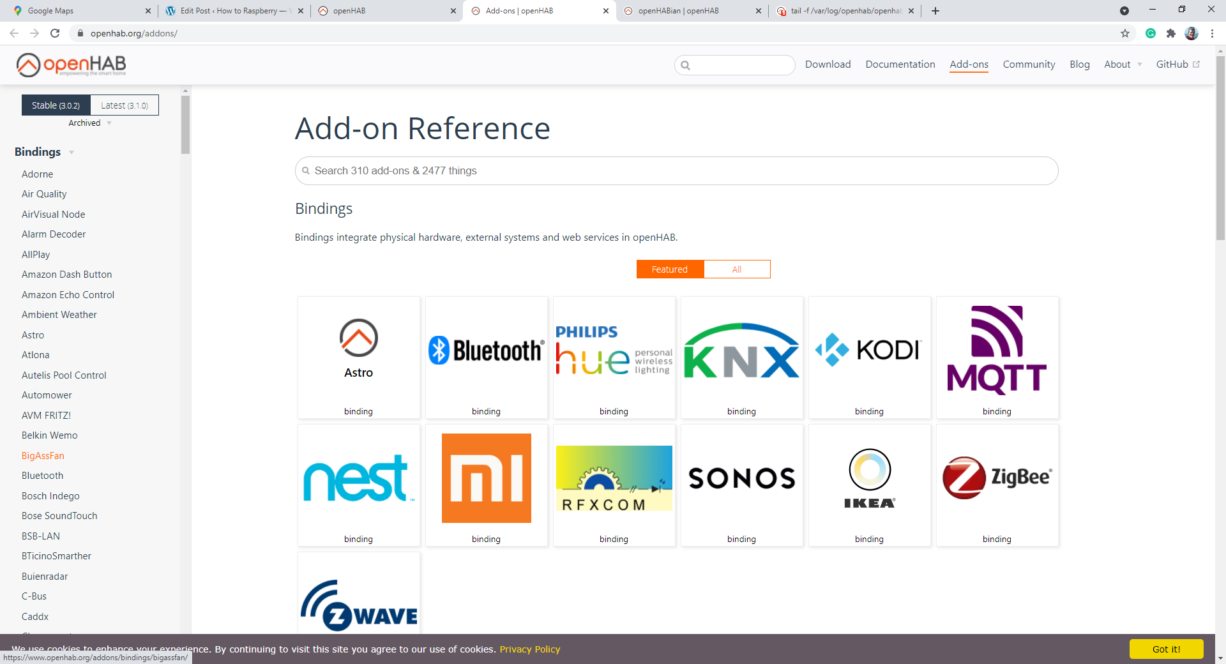Show All bindings instead of Featured
Viewport: 1226px width, 664px height.
click(x=737, y=269)
